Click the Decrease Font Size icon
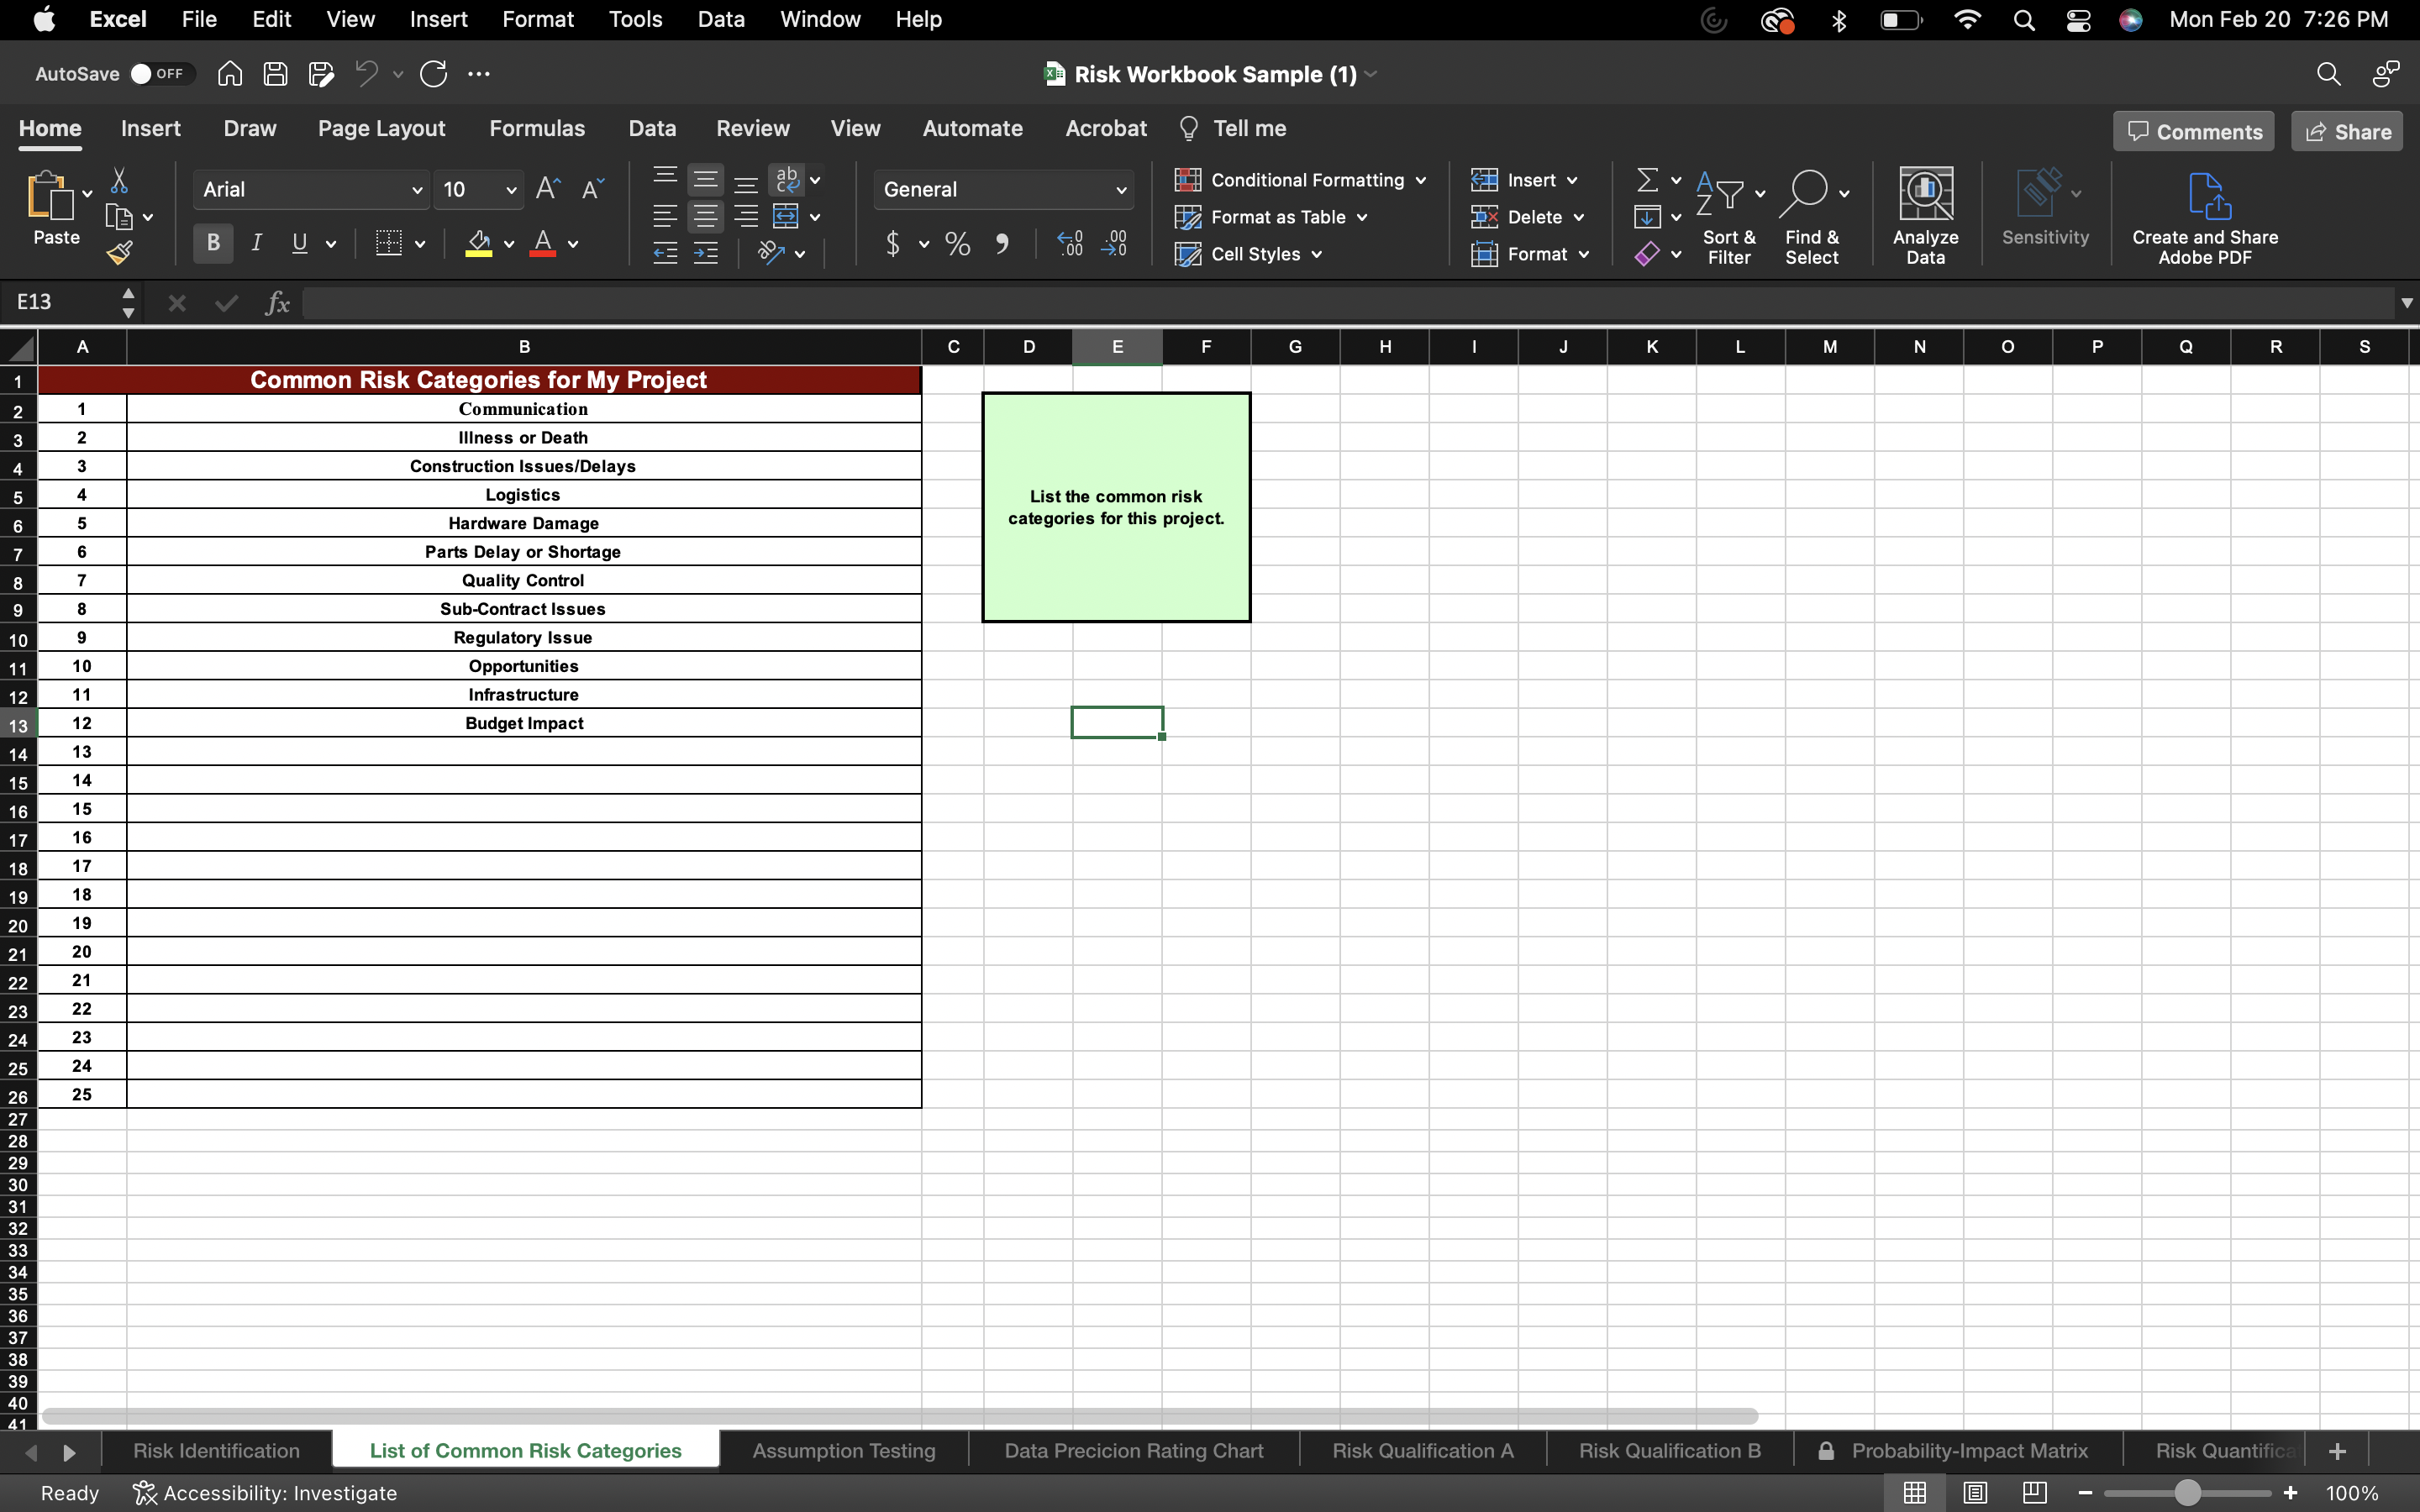This screenshot has width=2420, height=1512. (x=593, y=189)
